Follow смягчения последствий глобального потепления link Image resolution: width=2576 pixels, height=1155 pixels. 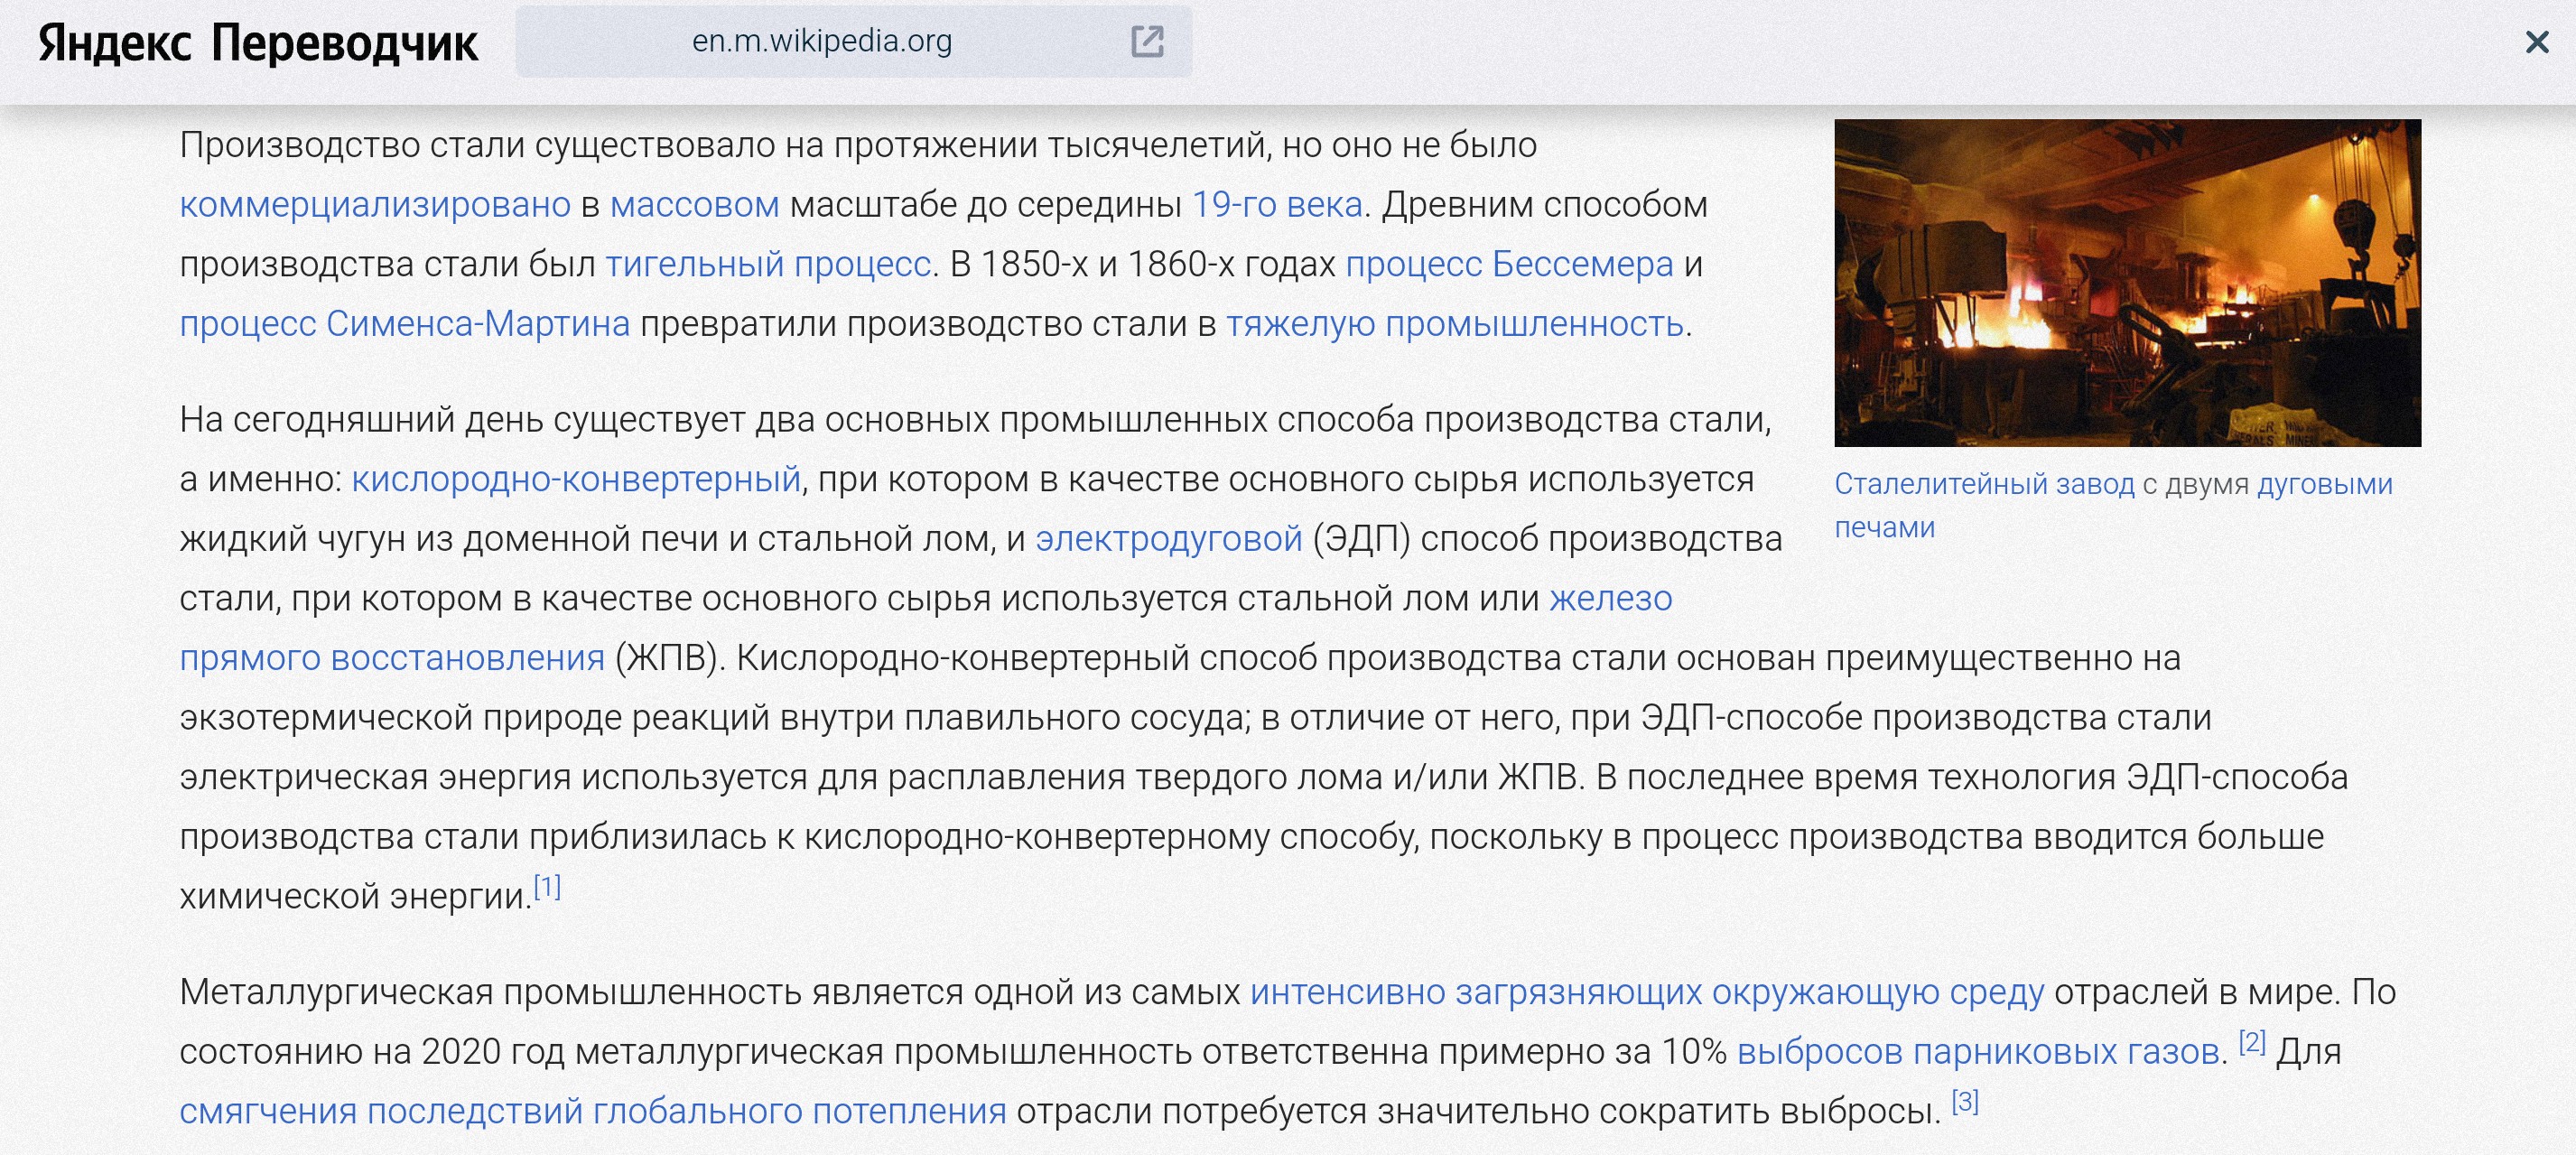592,1111
